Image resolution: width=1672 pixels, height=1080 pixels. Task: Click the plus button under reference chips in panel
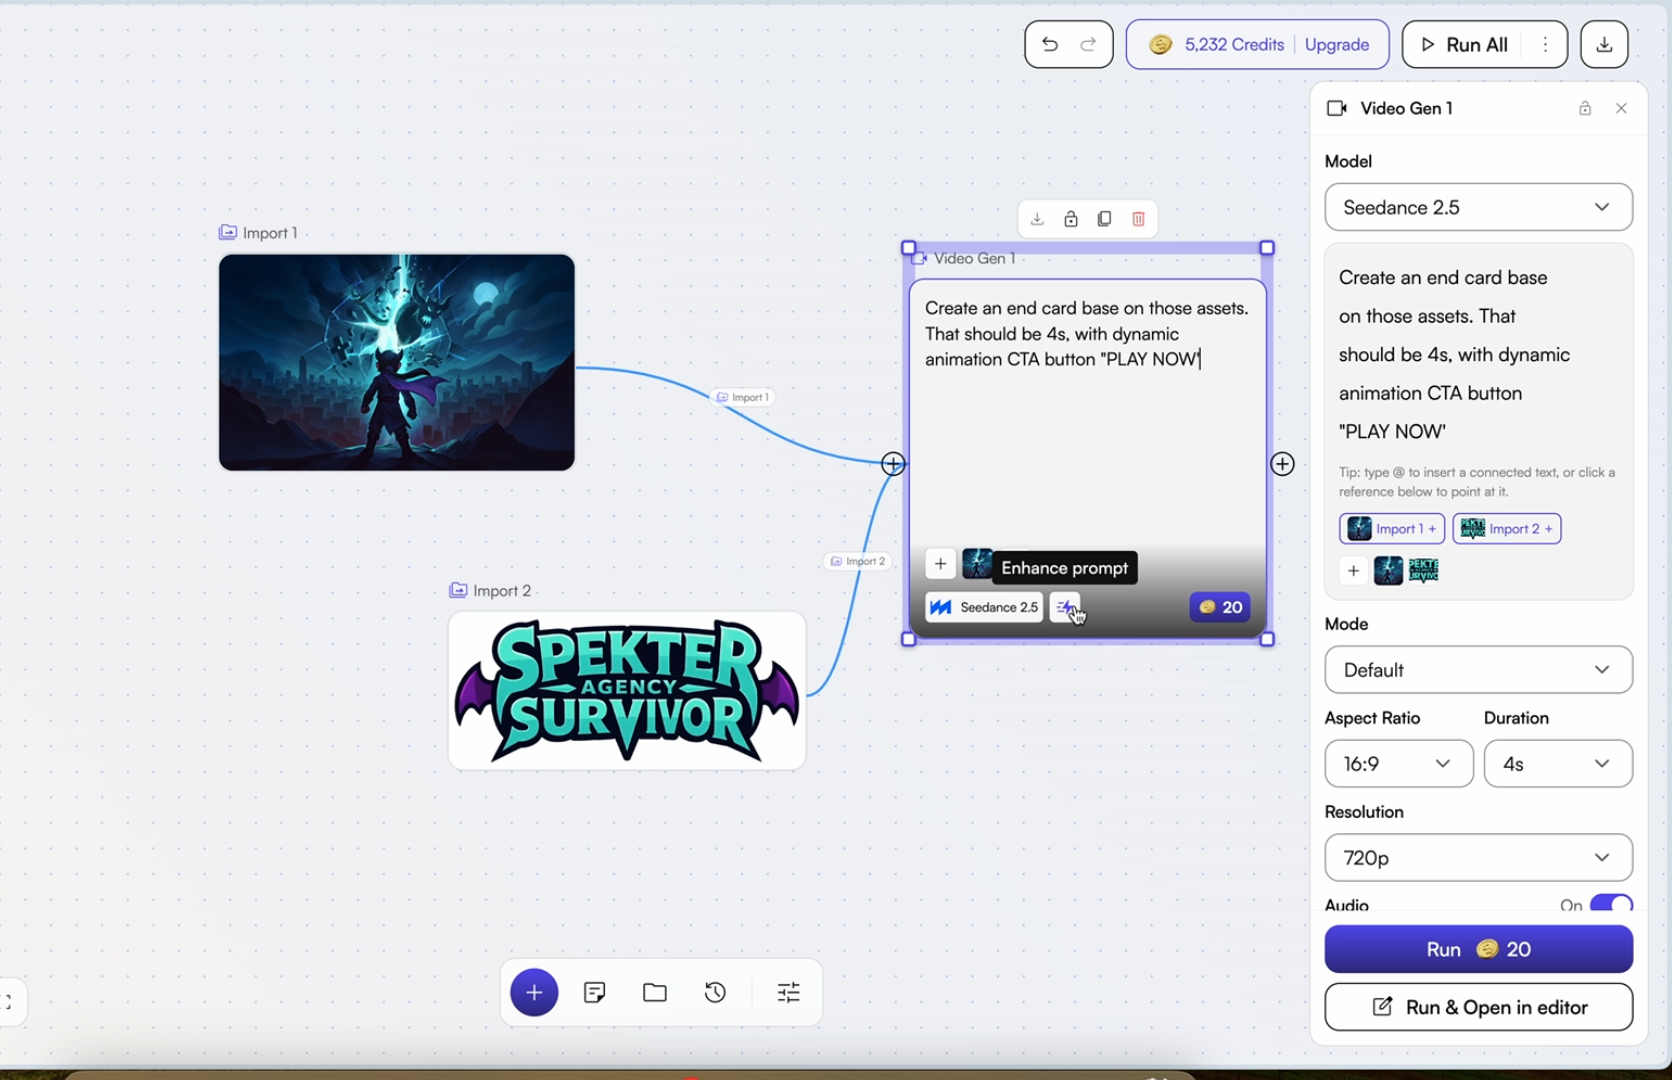coord(1353,571)
